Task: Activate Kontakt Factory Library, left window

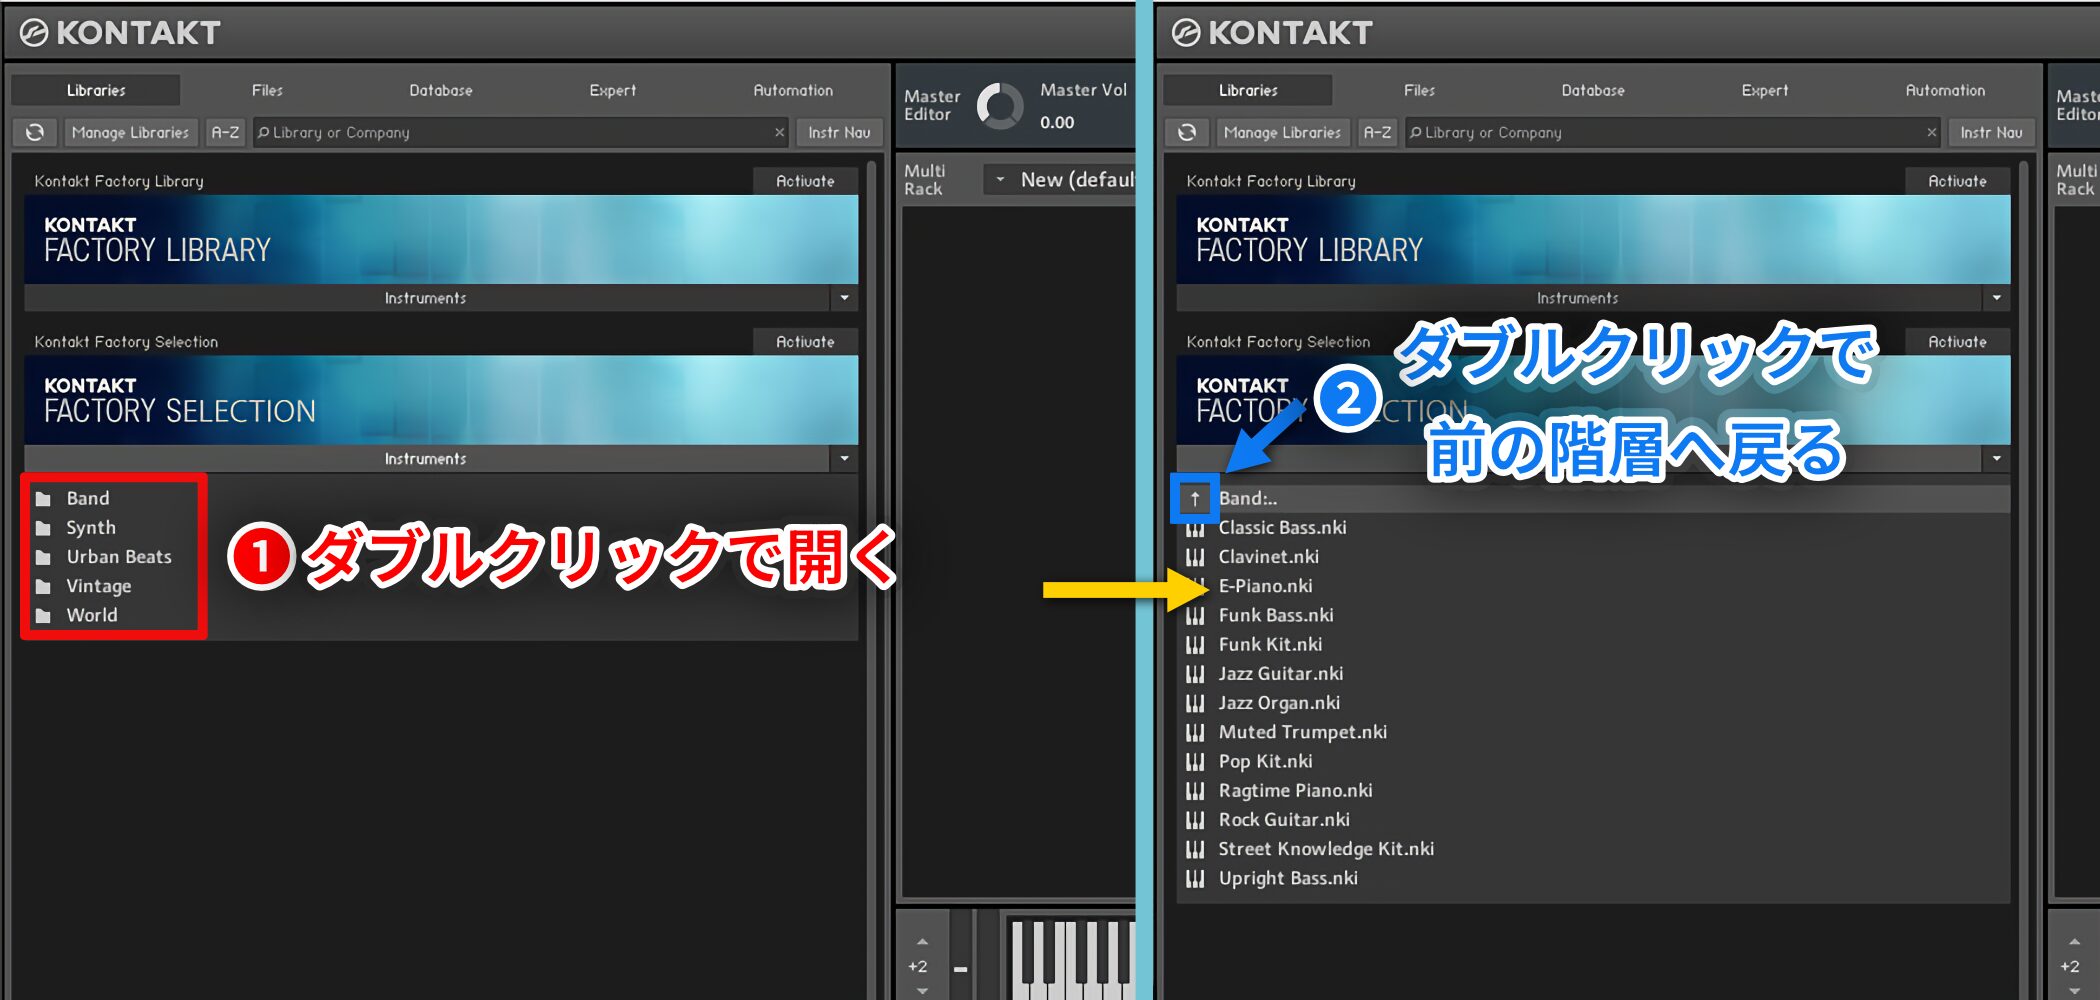Action: 805,181
